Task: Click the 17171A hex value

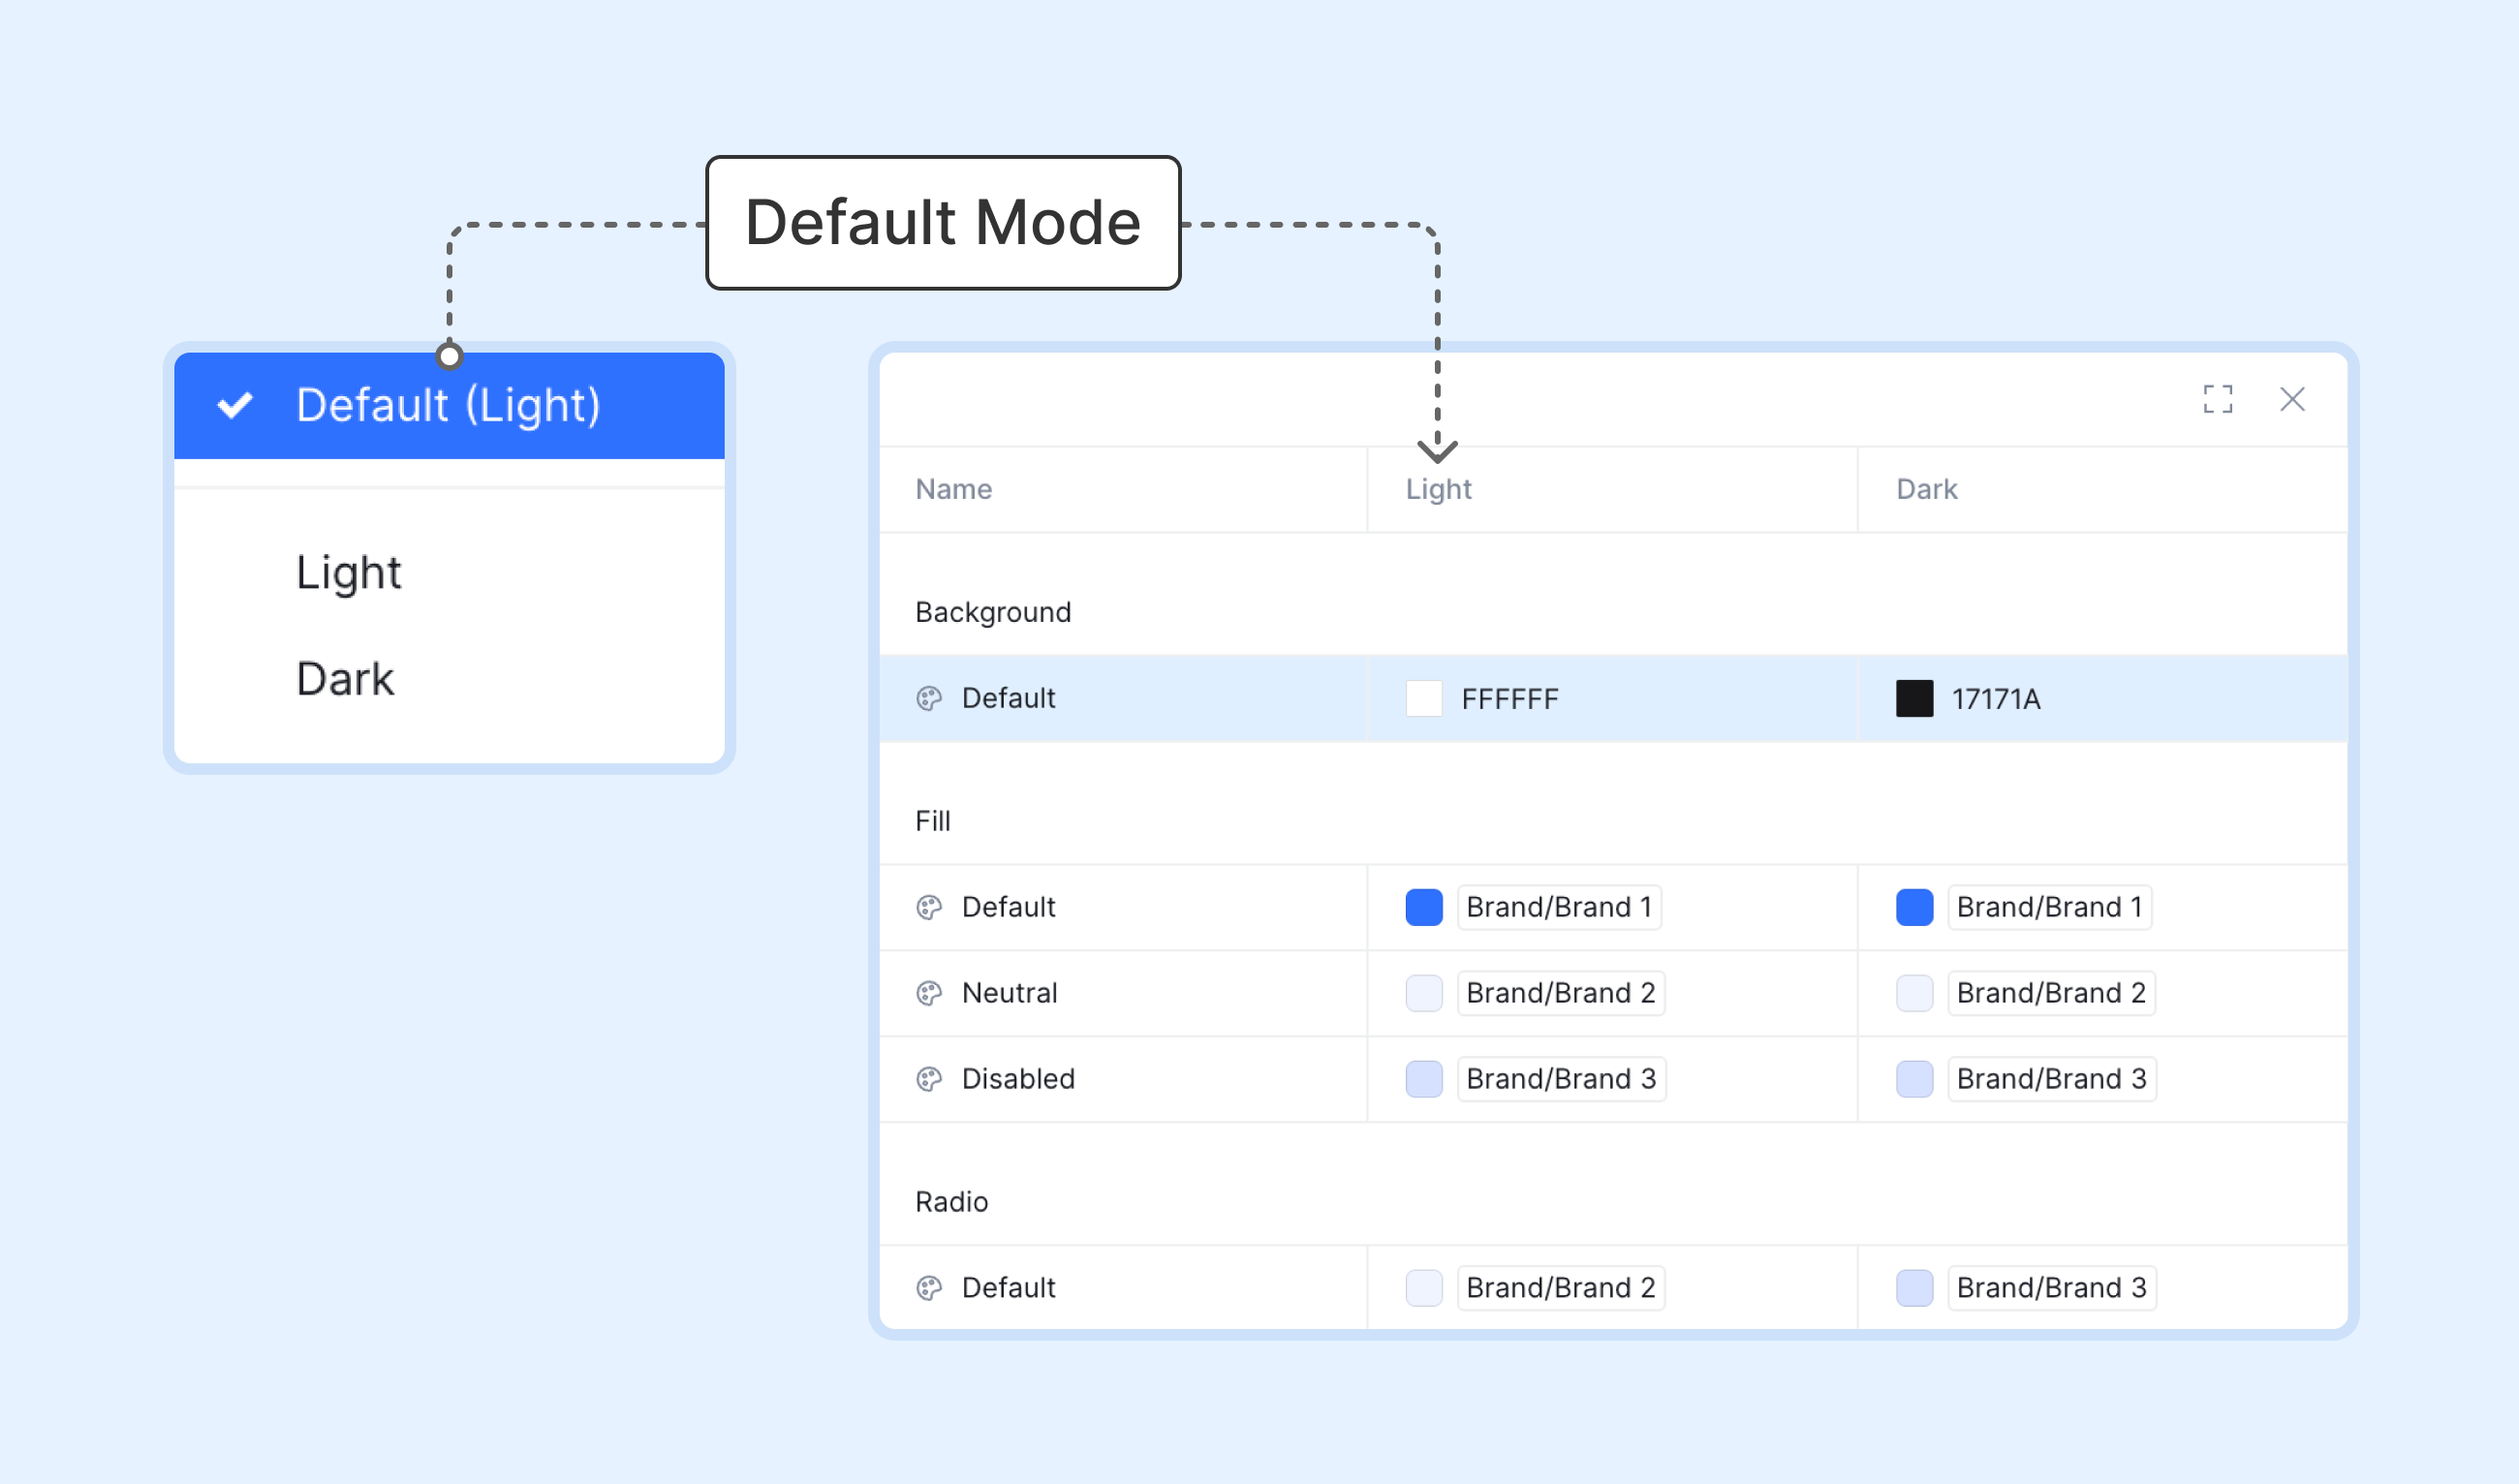Action: [1995, 699]
